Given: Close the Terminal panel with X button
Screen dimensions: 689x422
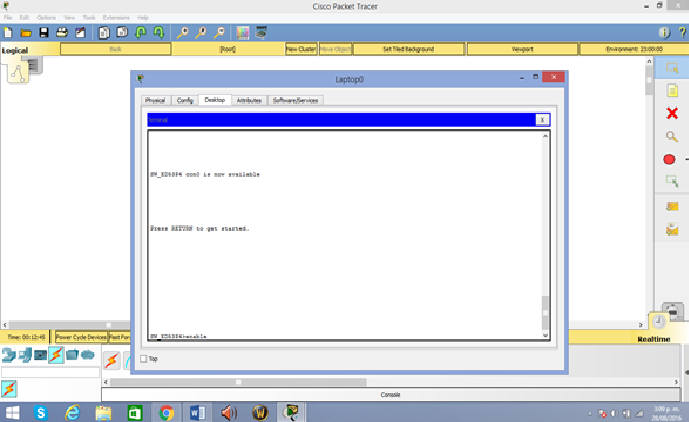Looking at the screenshot, I should 542,119.
